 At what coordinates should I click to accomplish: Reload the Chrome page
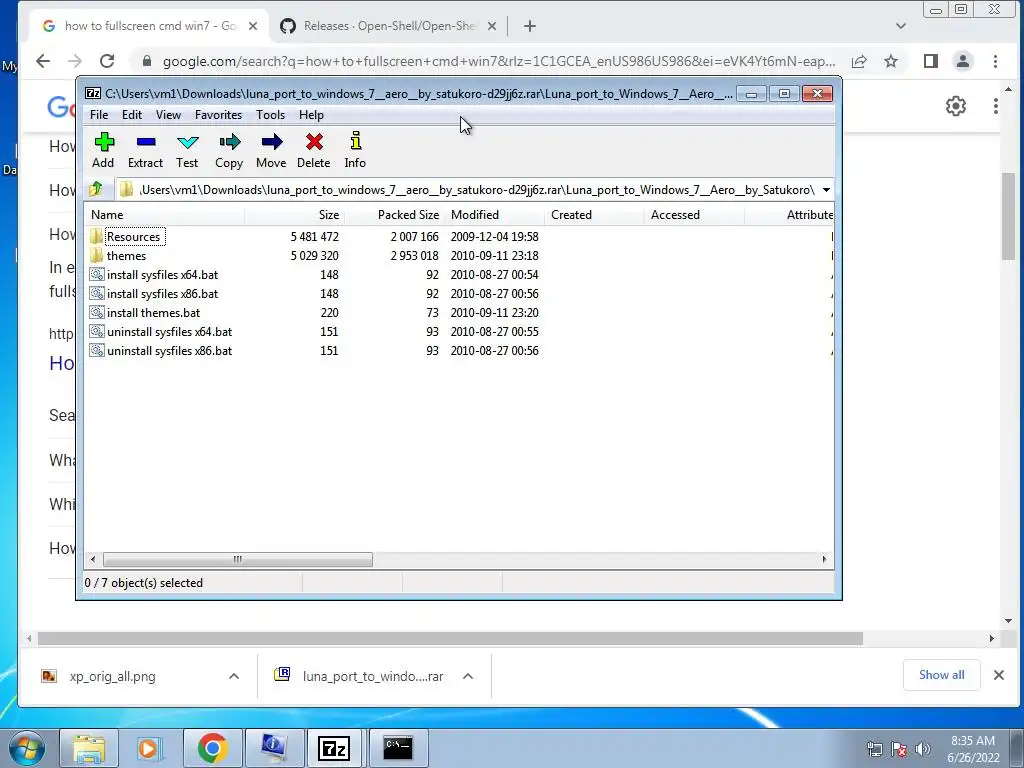click(107, 61)
